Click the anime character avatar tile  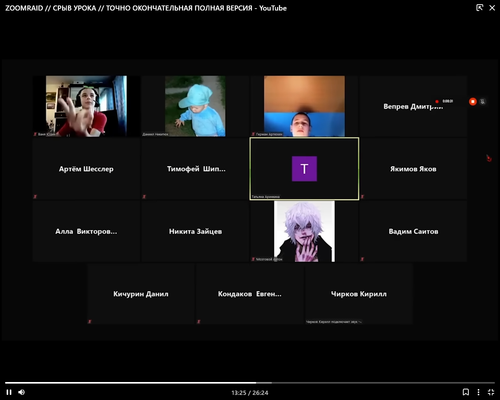coord(304,231)
